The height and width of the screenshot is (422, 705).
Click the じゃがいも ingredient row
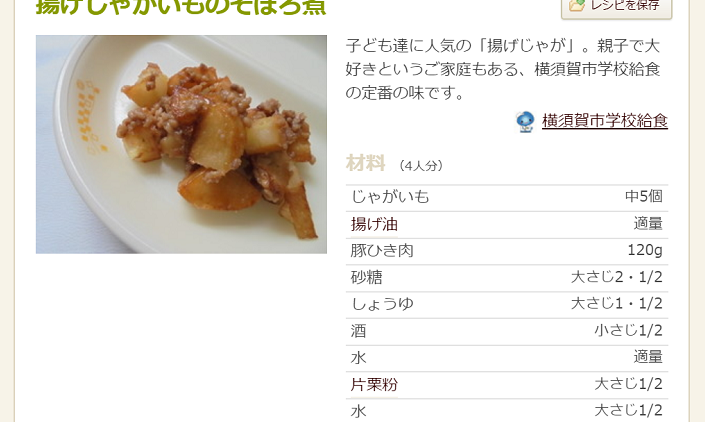507,197
